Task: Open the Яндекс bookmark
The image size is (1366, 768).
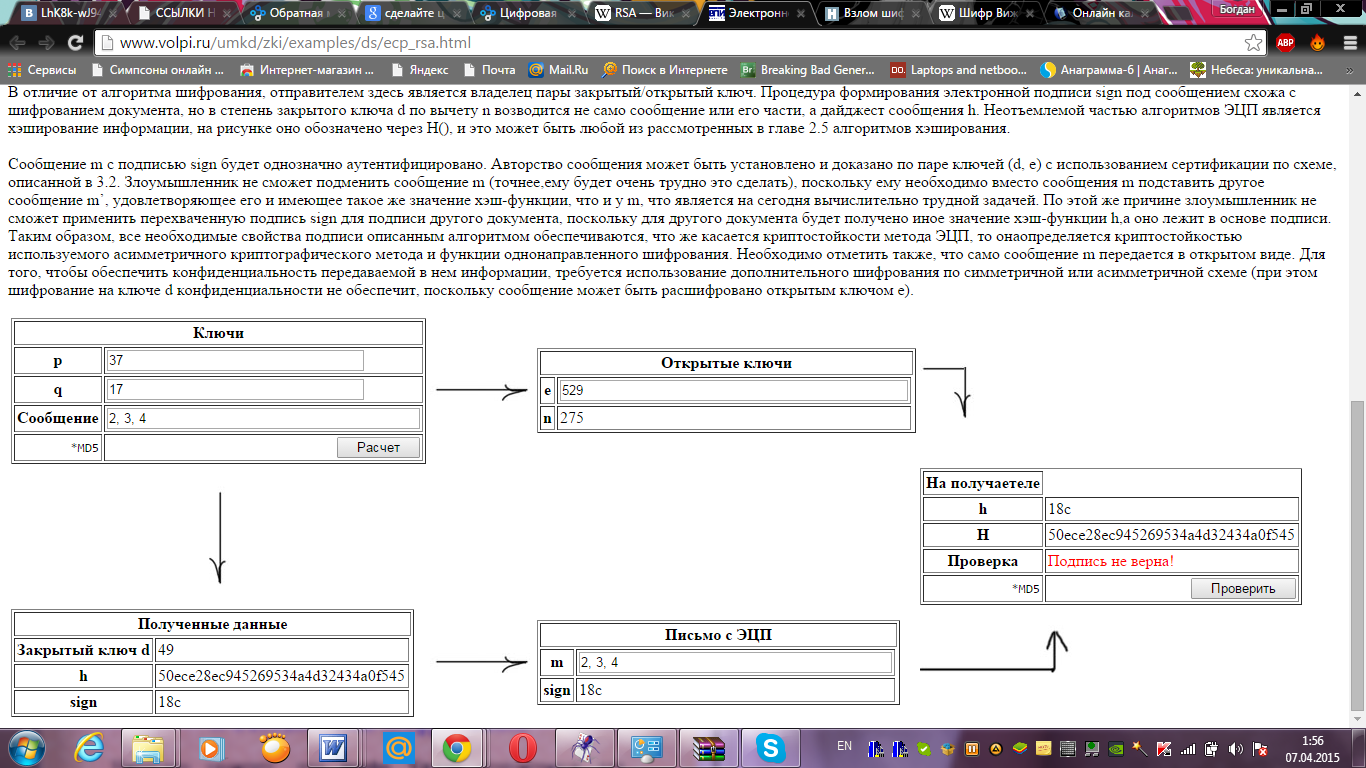Action: click(419, 70)
